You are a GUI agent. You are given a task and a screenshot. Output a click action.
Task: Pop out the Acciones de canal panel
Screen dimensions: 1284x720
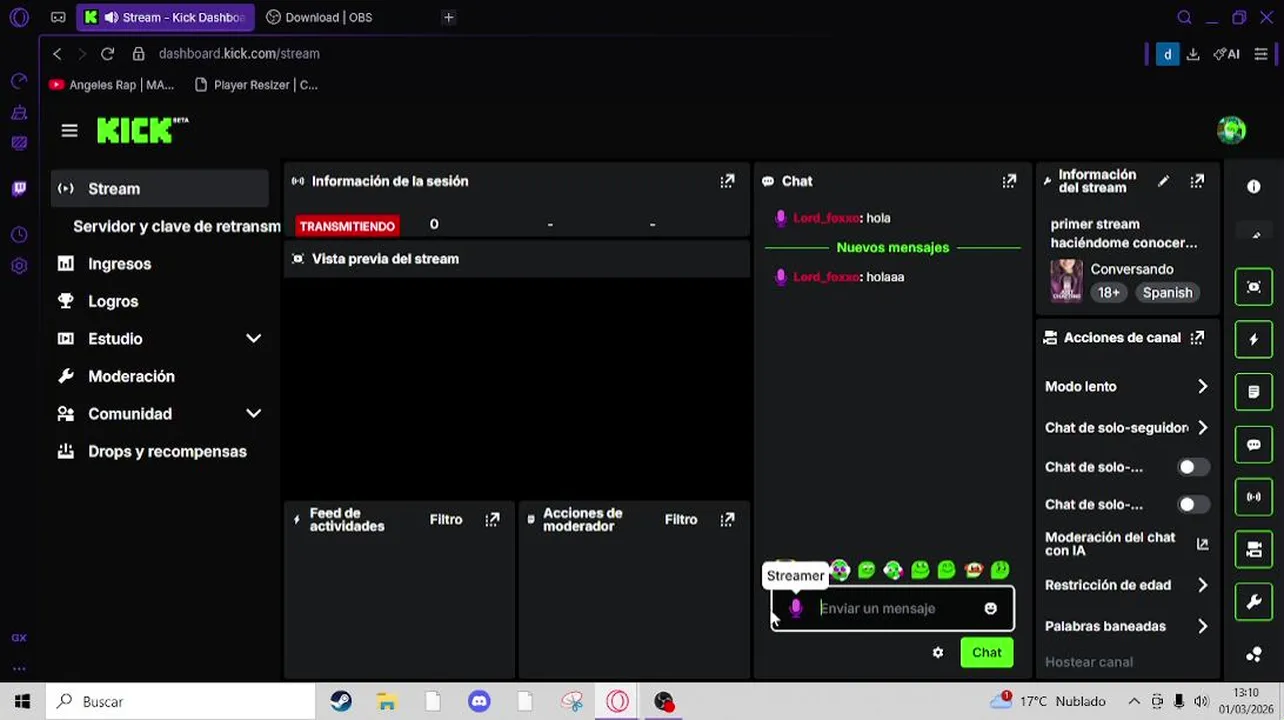(x=1197, y=338)
